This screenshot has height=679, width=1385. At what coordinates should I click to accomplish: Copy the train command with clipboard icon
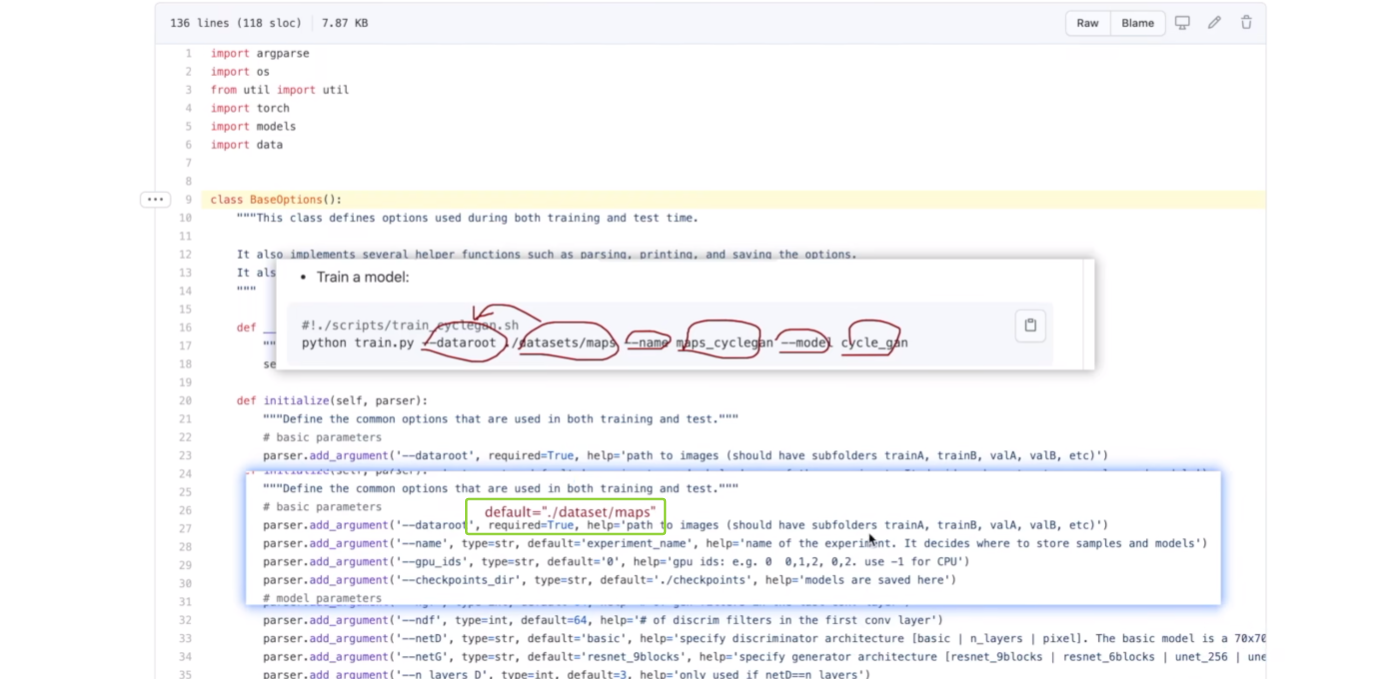[1030, 325]
